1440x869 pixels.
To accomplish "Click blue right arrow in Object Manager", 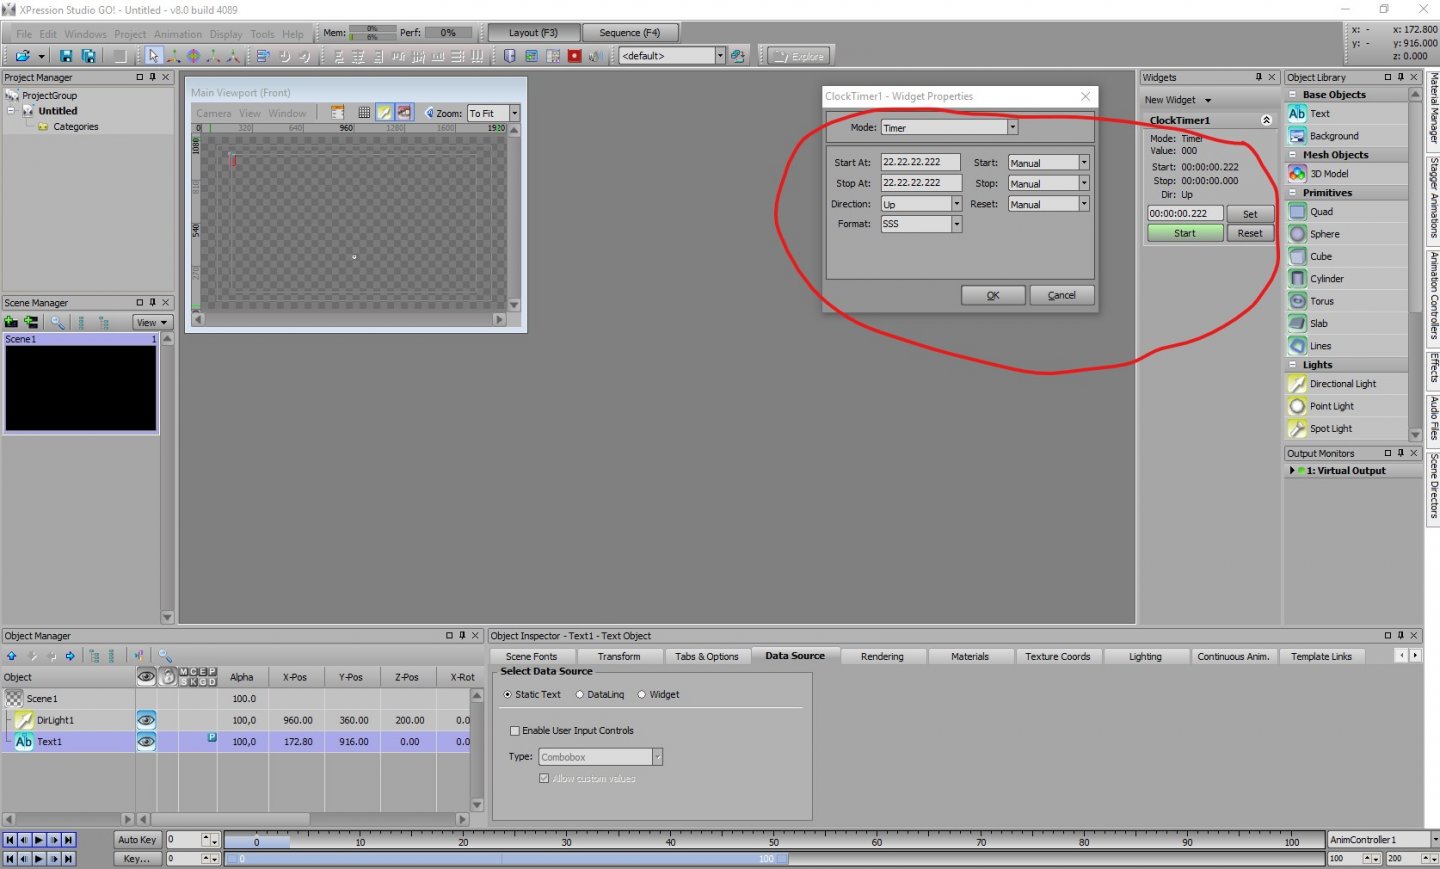I will (70, 656).
